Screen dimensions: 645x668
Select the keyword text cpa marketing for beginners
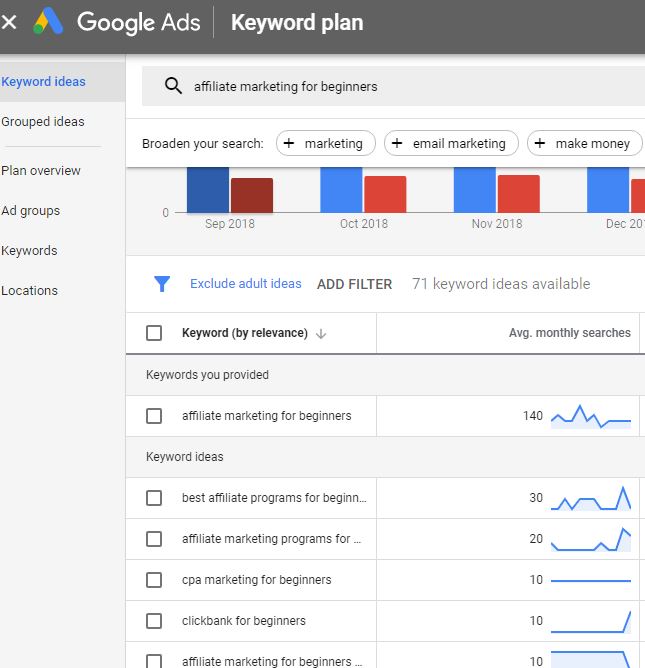pyautogui.click(x=256, y=580)
